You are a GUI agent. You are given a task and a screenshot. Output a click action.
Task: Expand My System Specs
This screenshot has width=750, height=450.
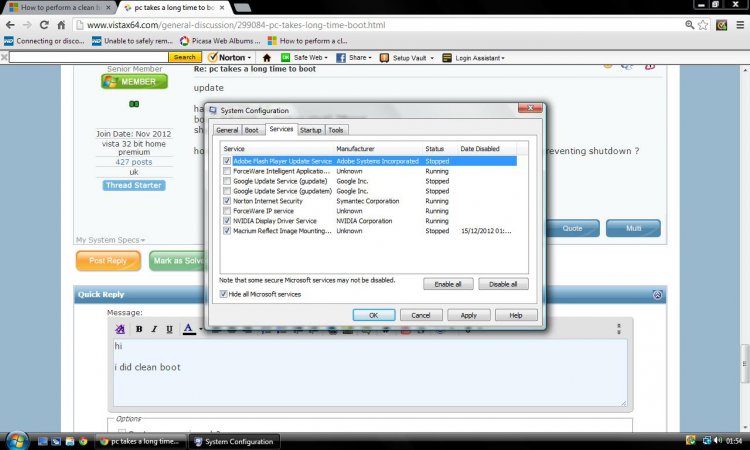click(x=110, y=240)
